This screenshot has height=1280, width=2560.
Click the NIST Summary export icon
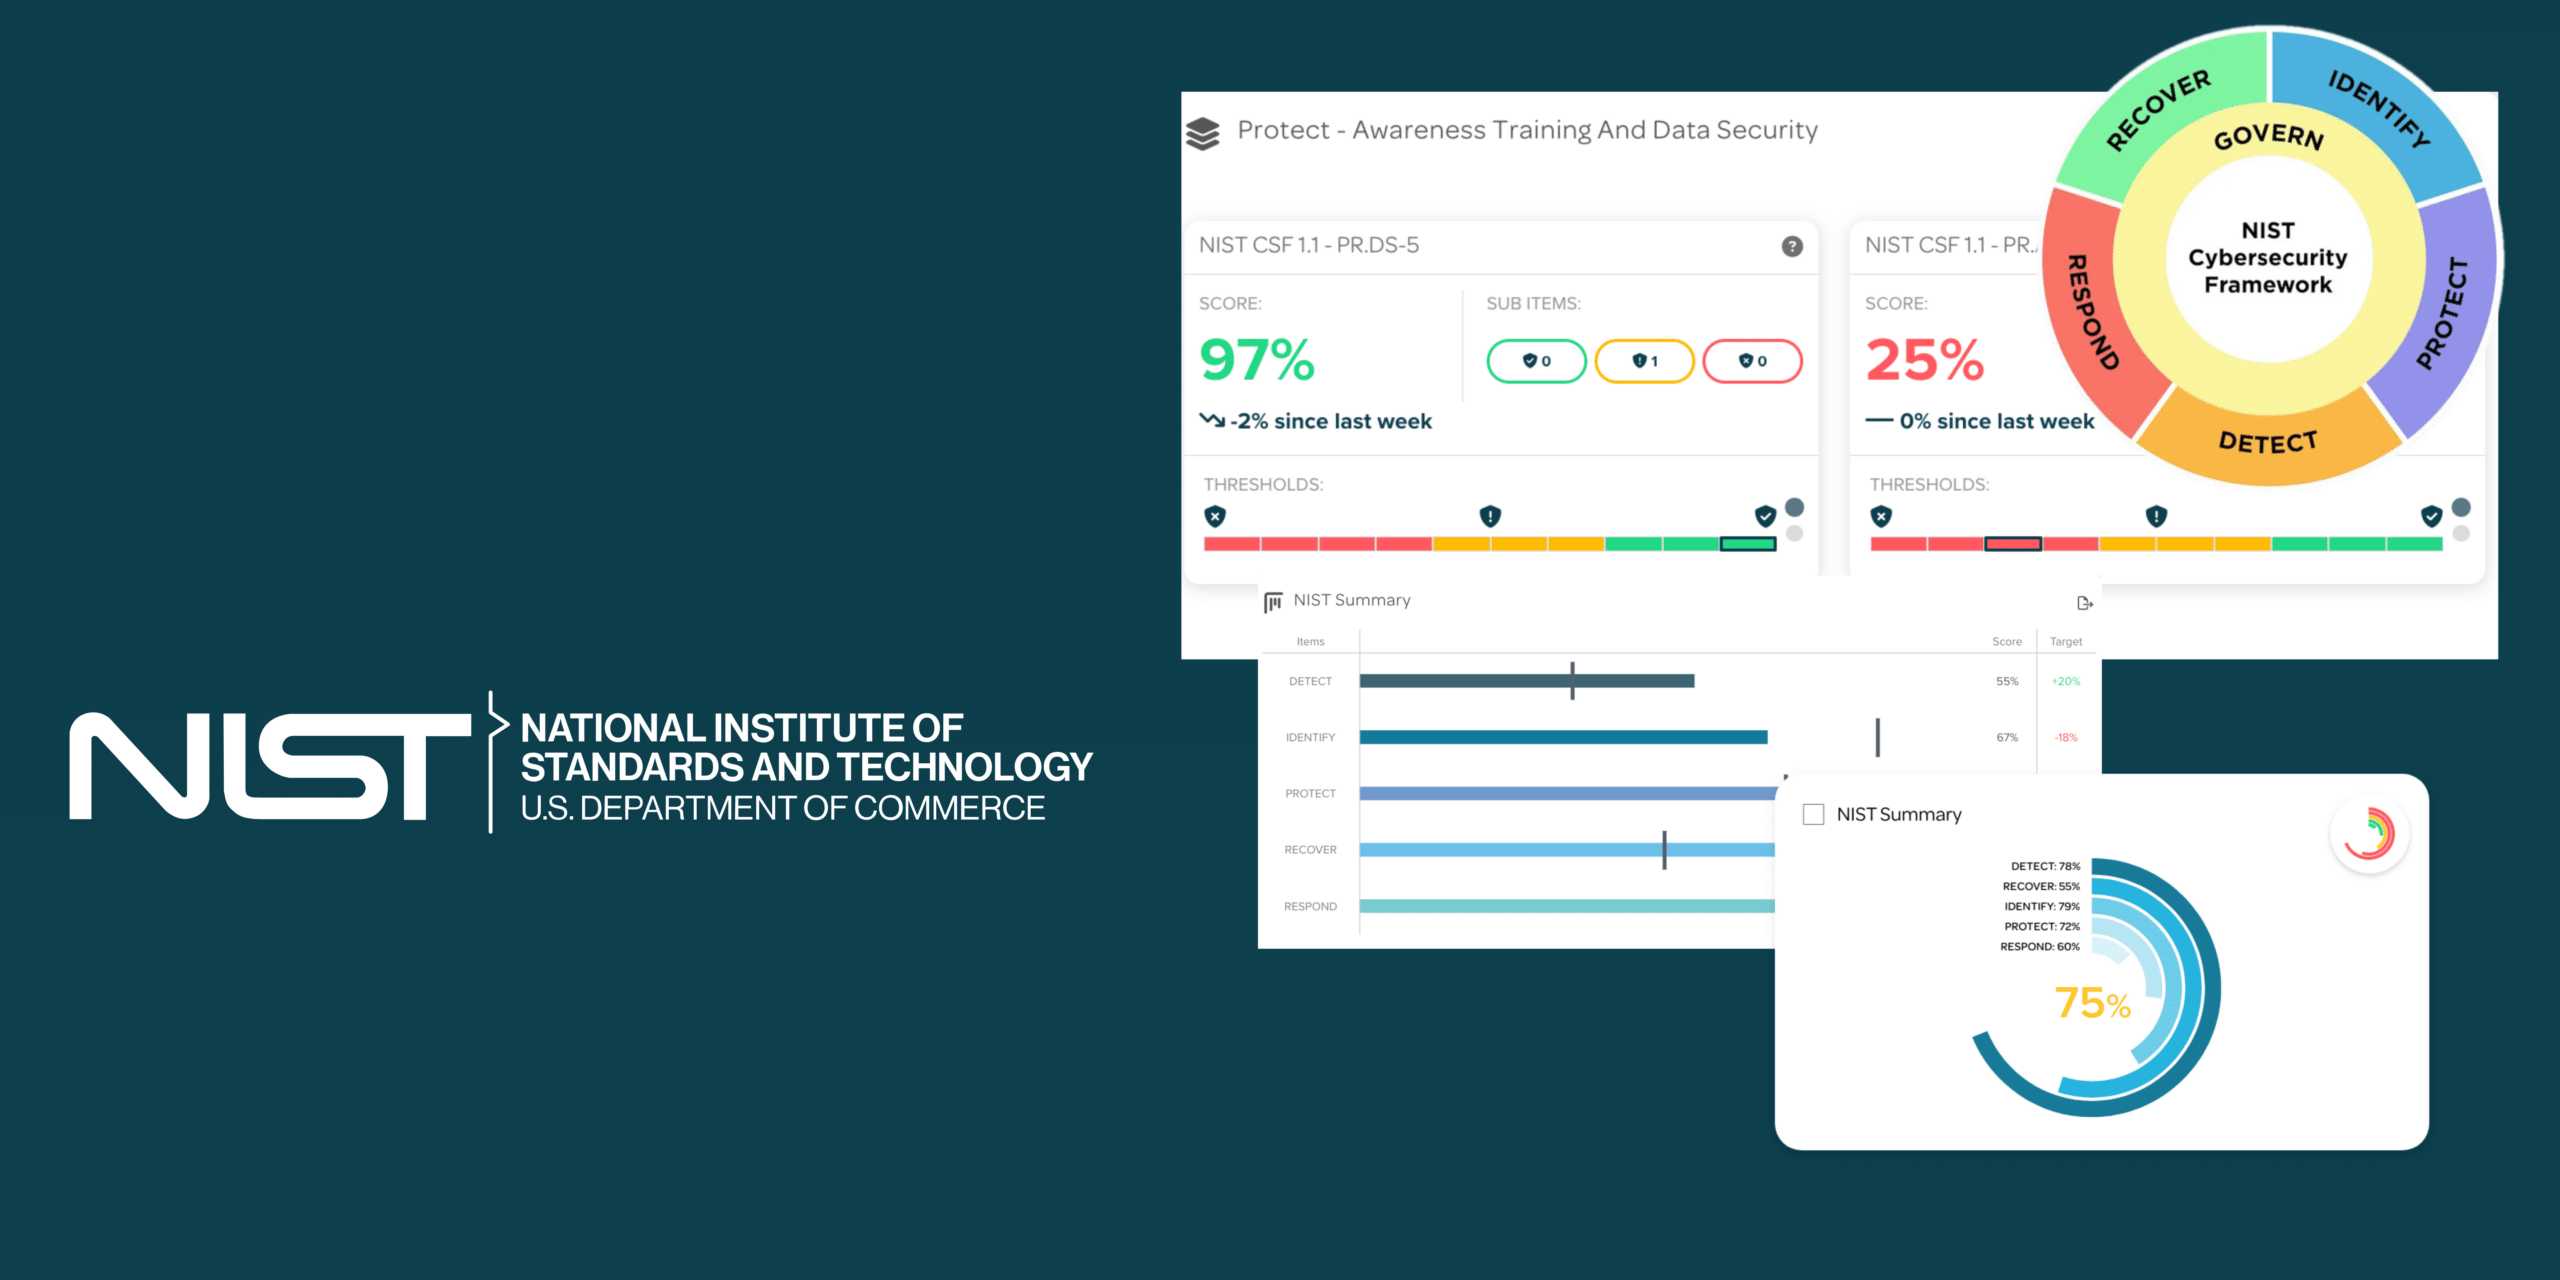2084,603
